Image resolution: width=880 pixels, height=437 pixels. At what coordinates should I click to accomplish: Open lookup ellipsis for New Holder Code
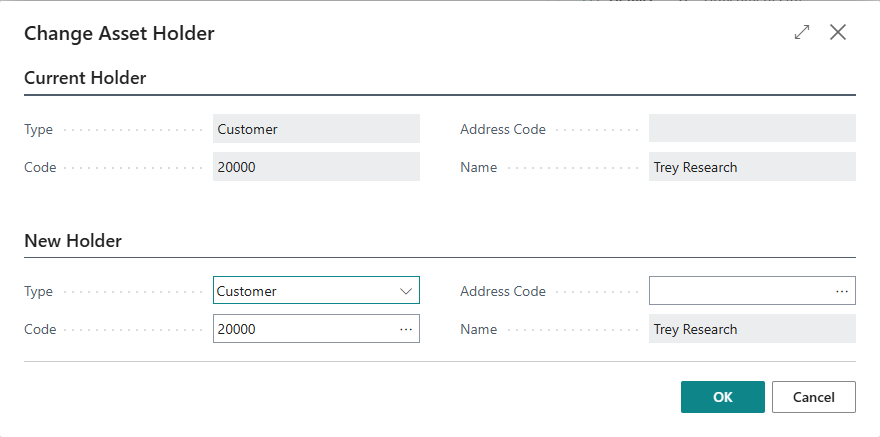coord(406,329)
